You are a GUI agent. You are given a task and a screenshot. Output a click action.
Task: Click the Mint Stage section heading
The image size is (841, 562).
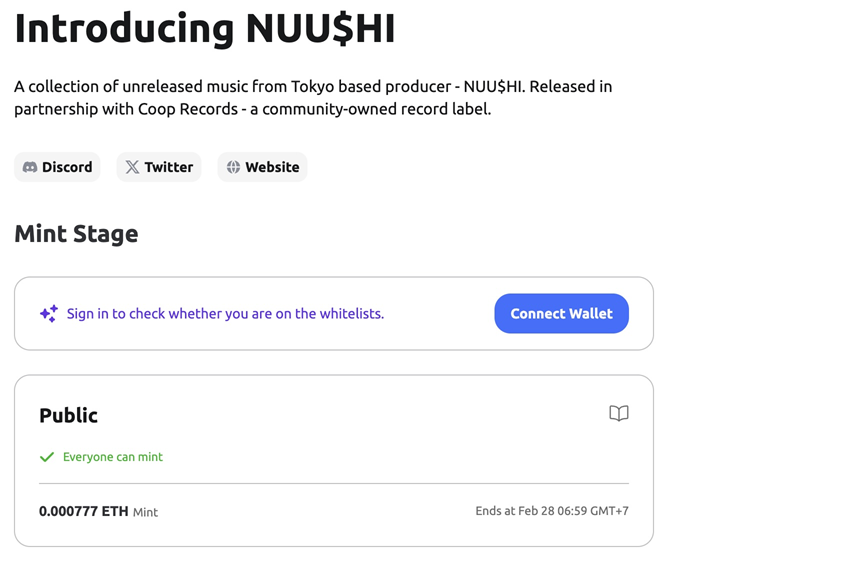click(76, 234)
